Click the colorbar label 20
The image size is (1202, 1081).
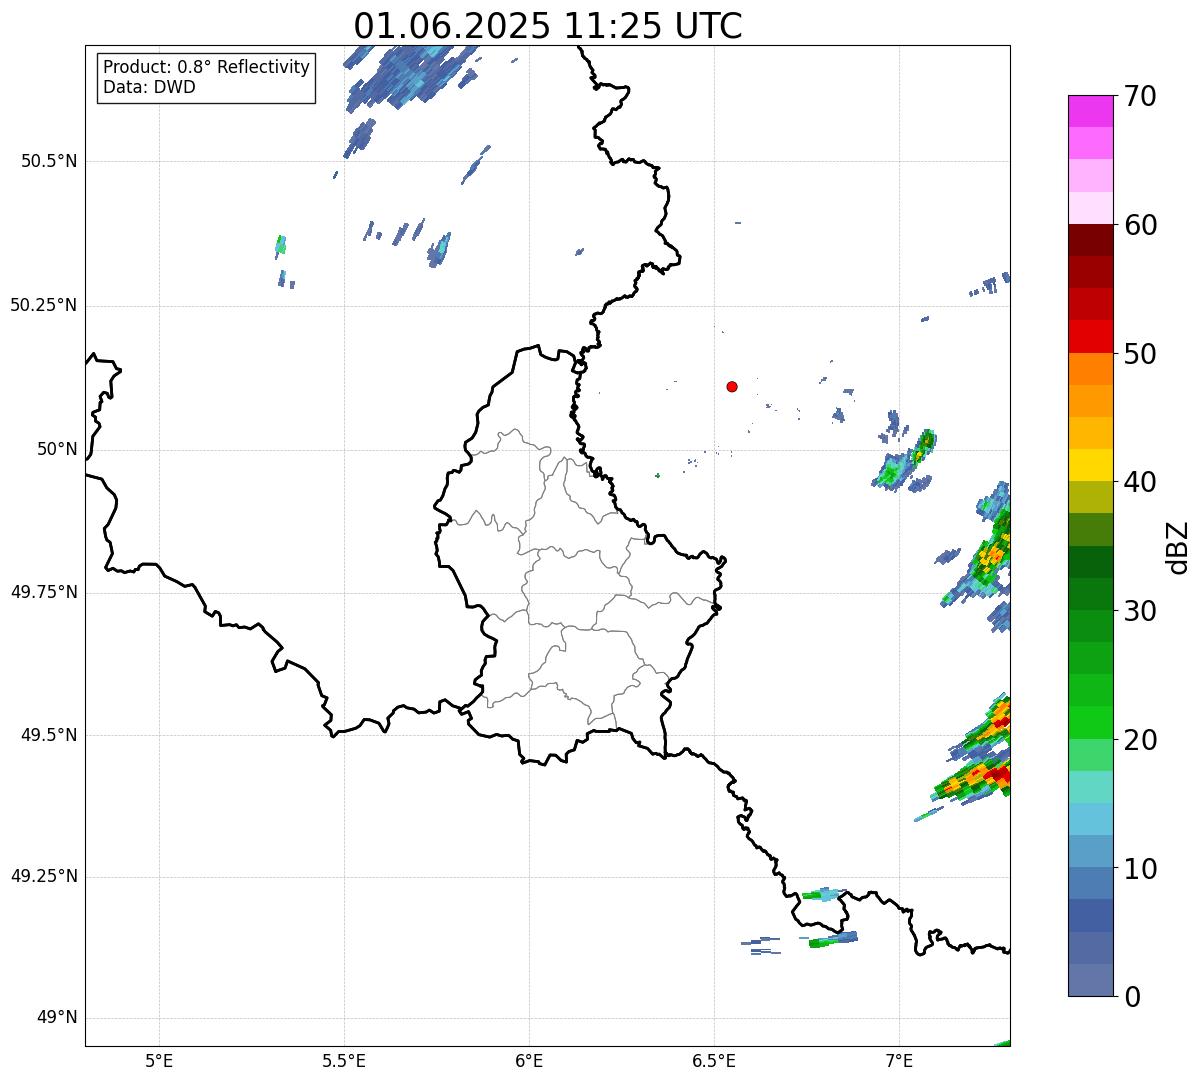pyautogui.click(x=1140, y=740)
